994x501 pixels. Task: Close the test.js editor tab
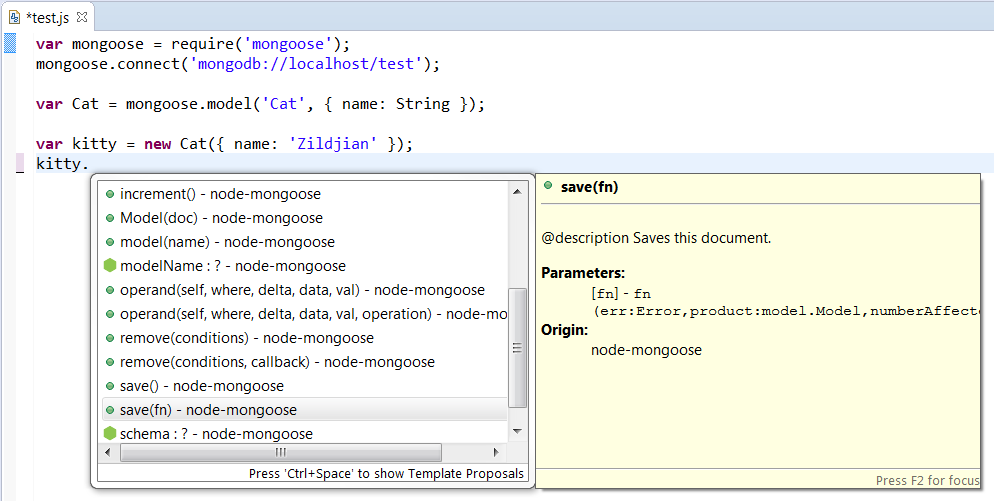82,17
